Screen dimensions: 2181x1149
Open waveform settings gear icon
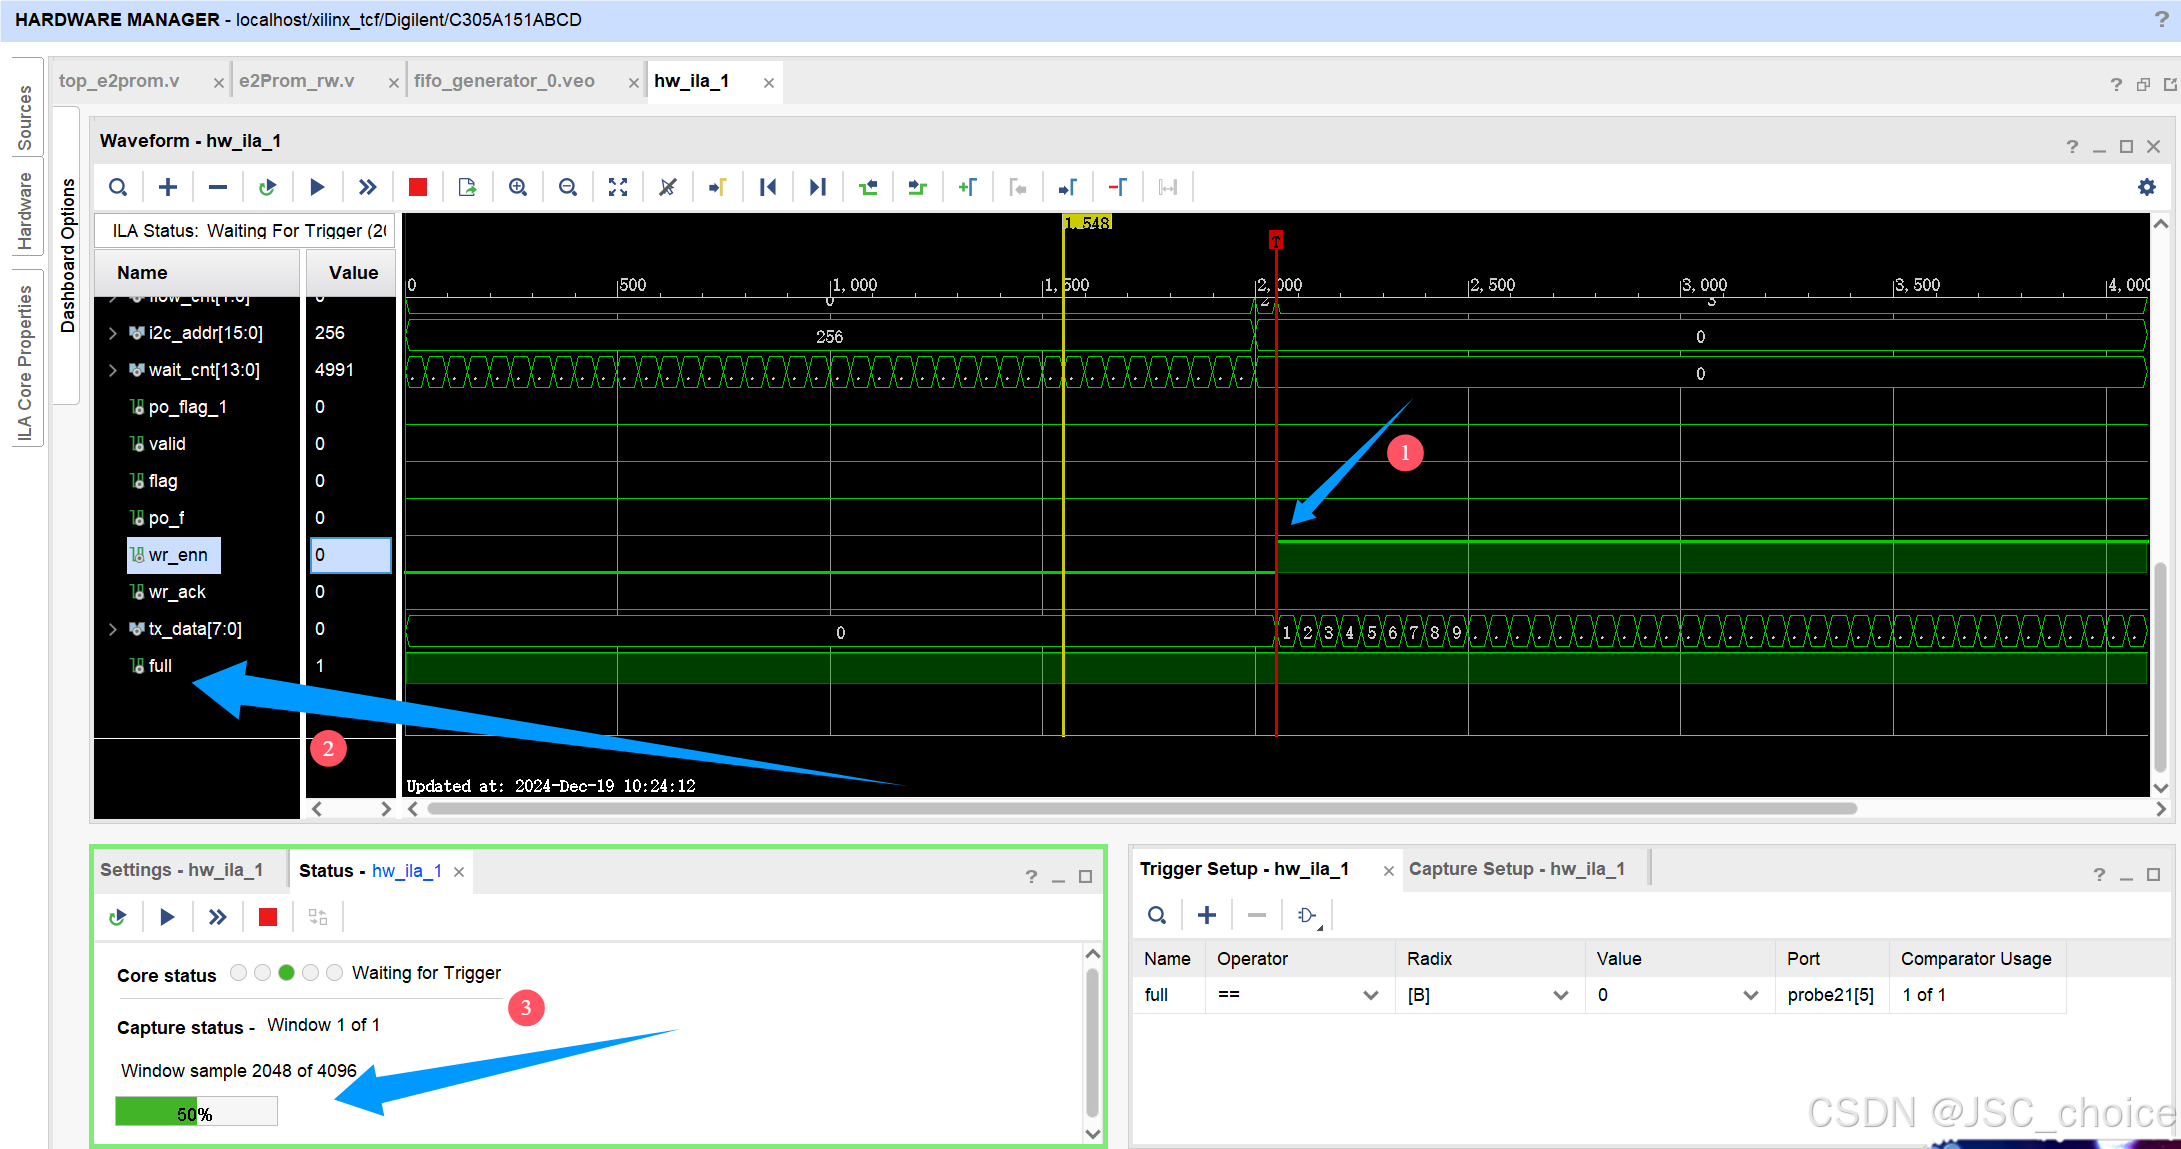[2146, 187]
